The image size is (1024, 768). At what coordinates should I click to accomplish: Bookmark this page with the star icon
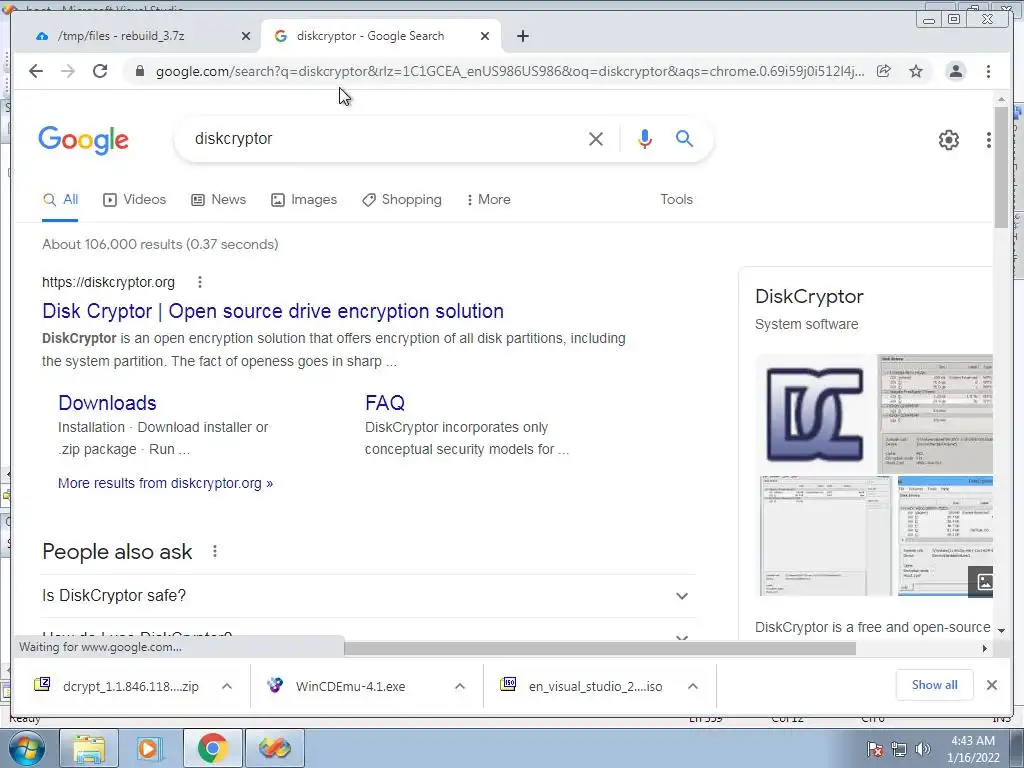(916, 71)
